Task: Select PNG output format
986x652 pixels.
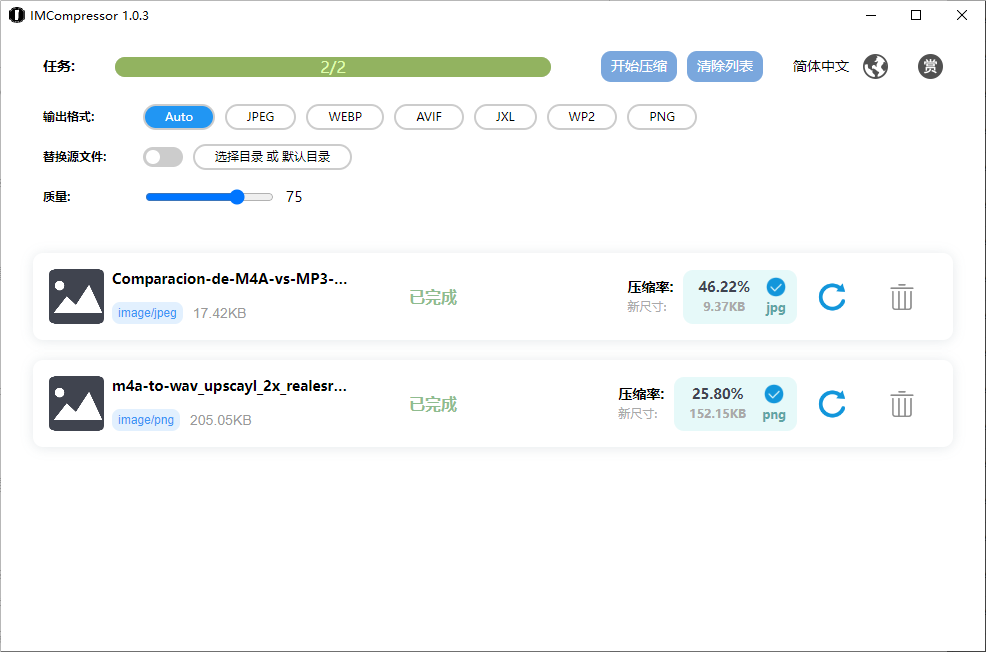Action: pos(662,117)
